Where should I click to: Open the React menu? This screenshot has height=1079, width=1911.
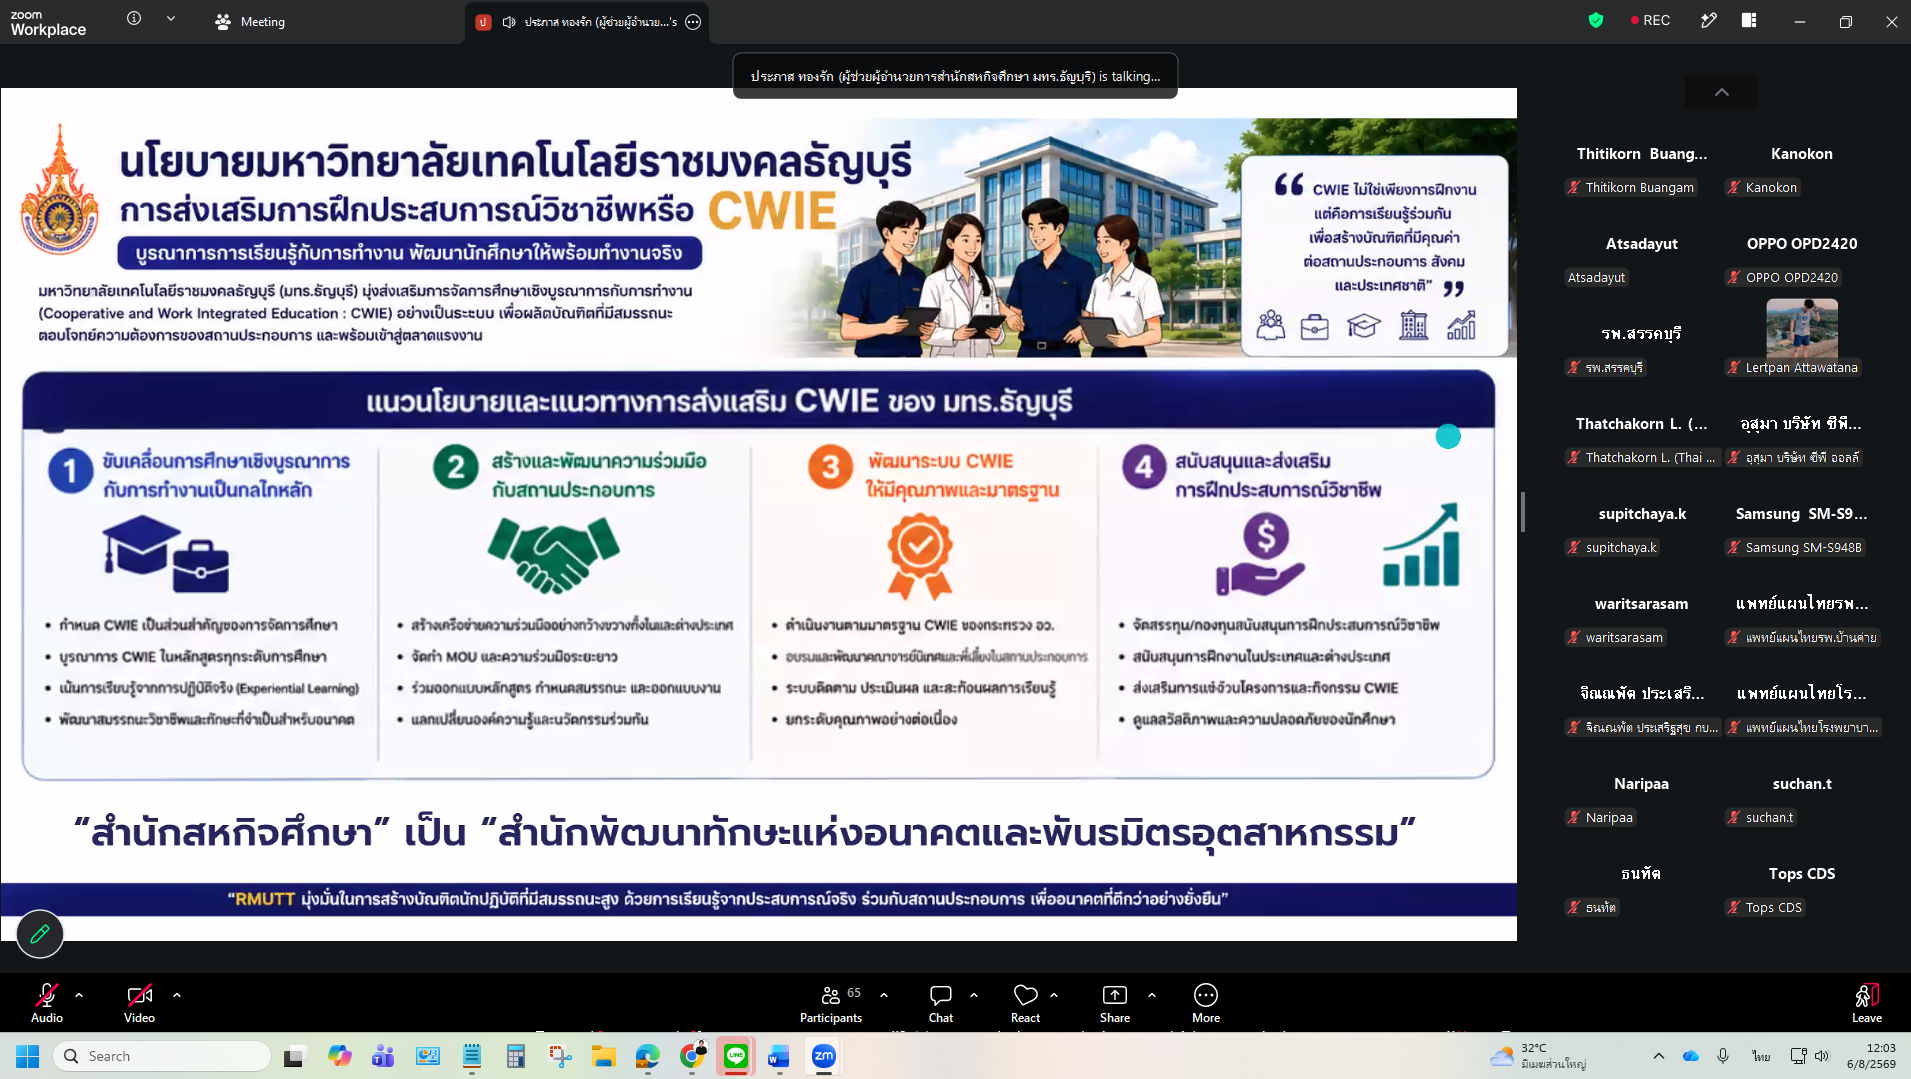(x=1026, y=1003)
